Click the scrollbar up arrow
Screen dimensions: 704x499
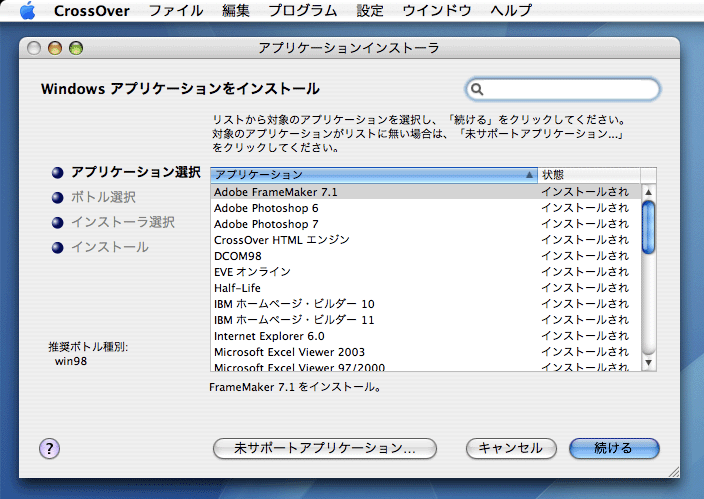click(x=648, y=192)
